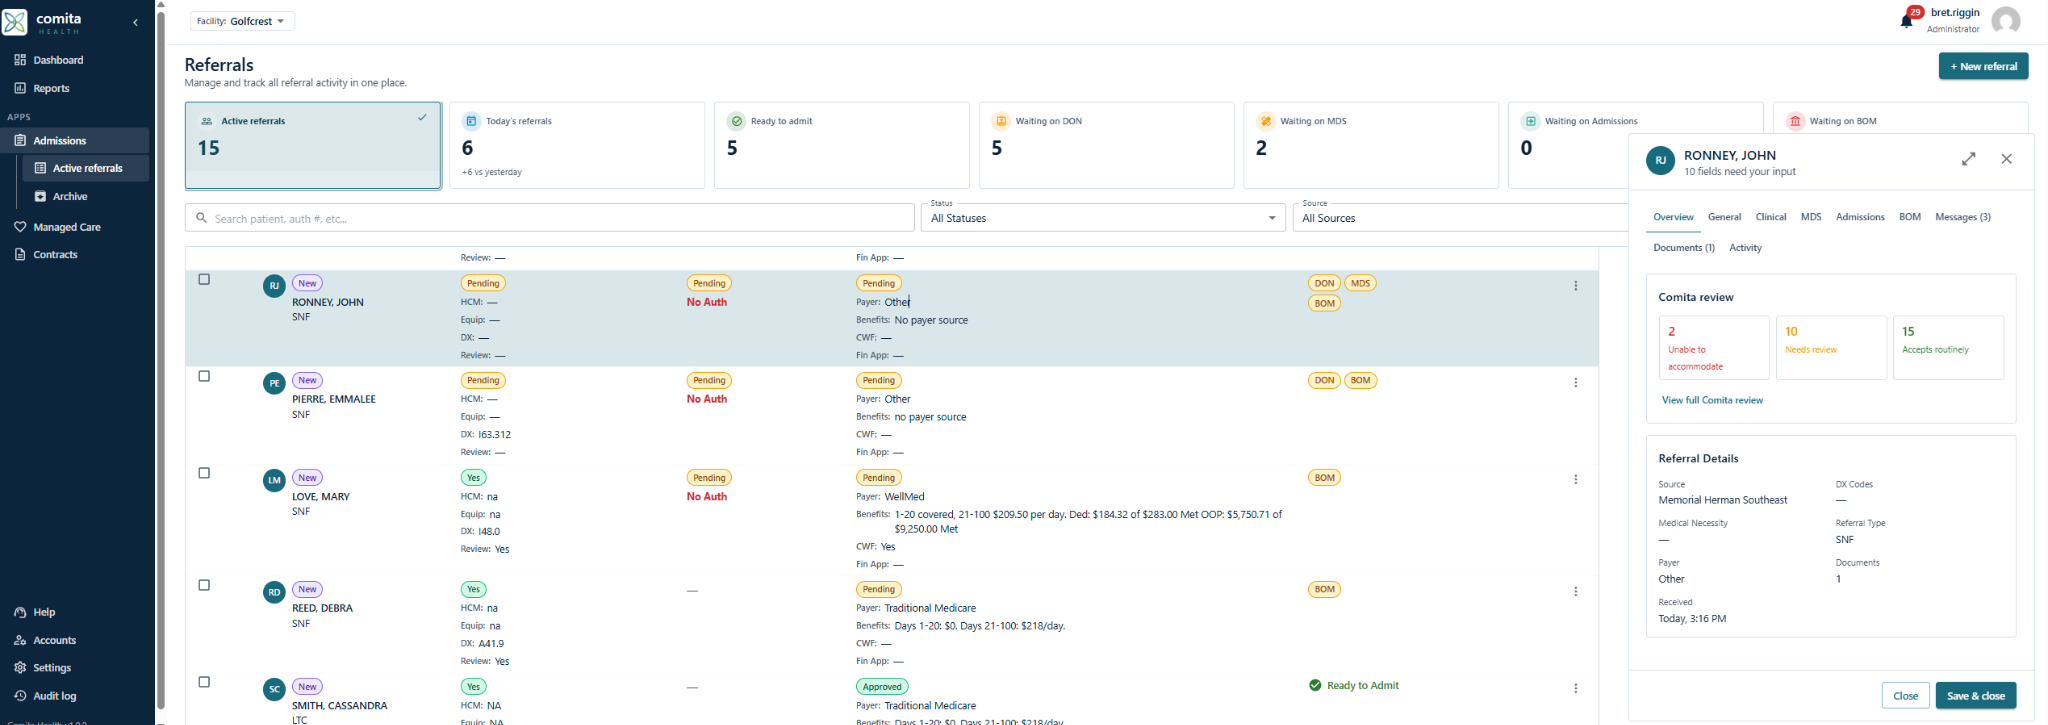
Task: Open the three-dot menu for PIERRE, EMMALEE
Action: tap(1576, 383)
